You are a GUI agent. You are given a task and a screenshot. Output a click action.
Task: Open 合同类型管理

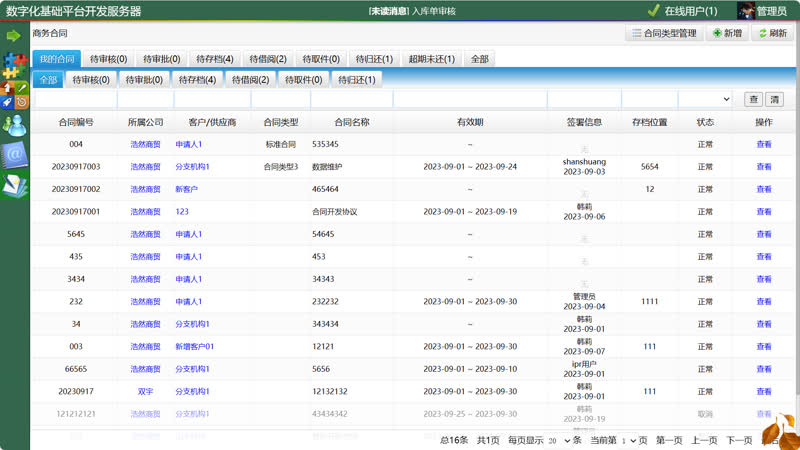(x=663, y=33)
